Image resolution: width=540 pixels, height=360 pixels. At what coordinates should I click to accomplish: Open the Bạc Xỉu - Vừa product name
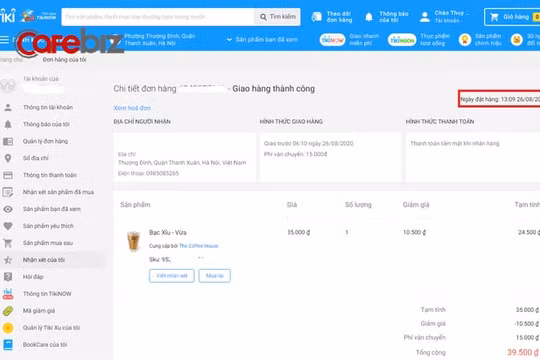tap(168, 233)
